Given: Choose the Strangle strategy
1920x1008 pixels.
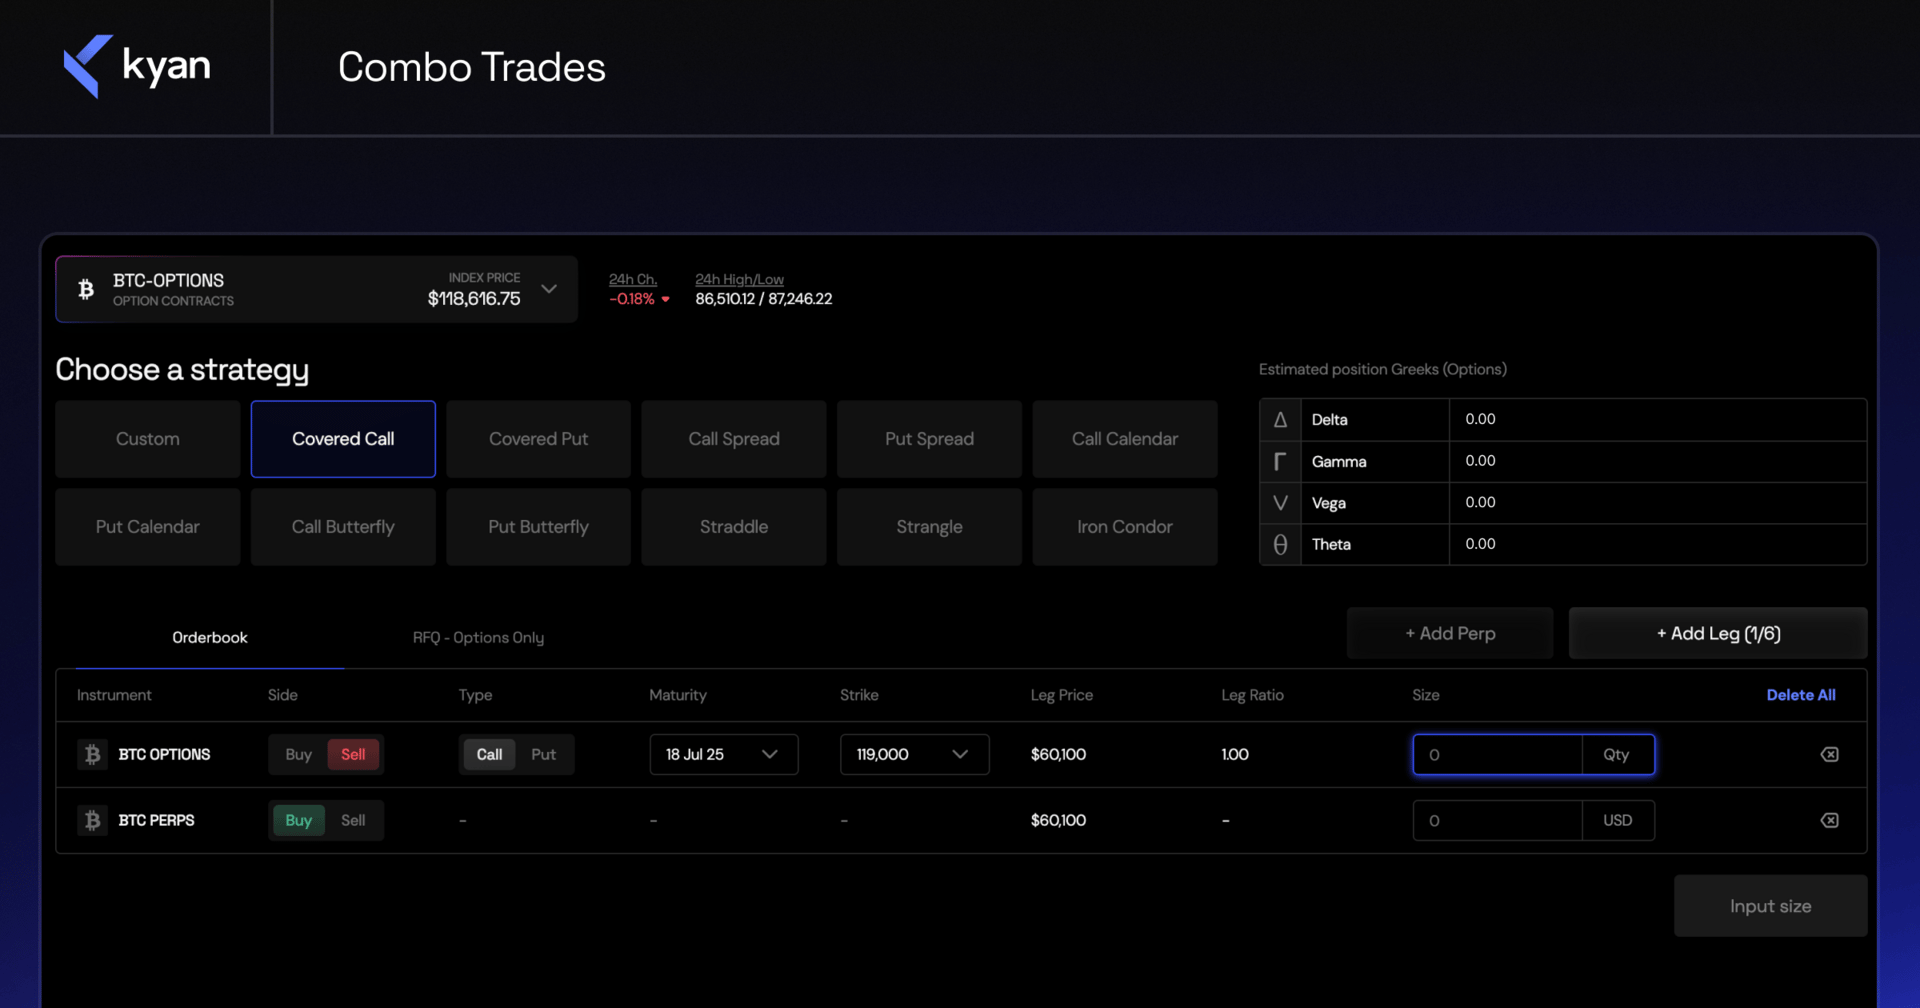Looking at the screenshot, I should pyautogui.click(x=929, y=527).
